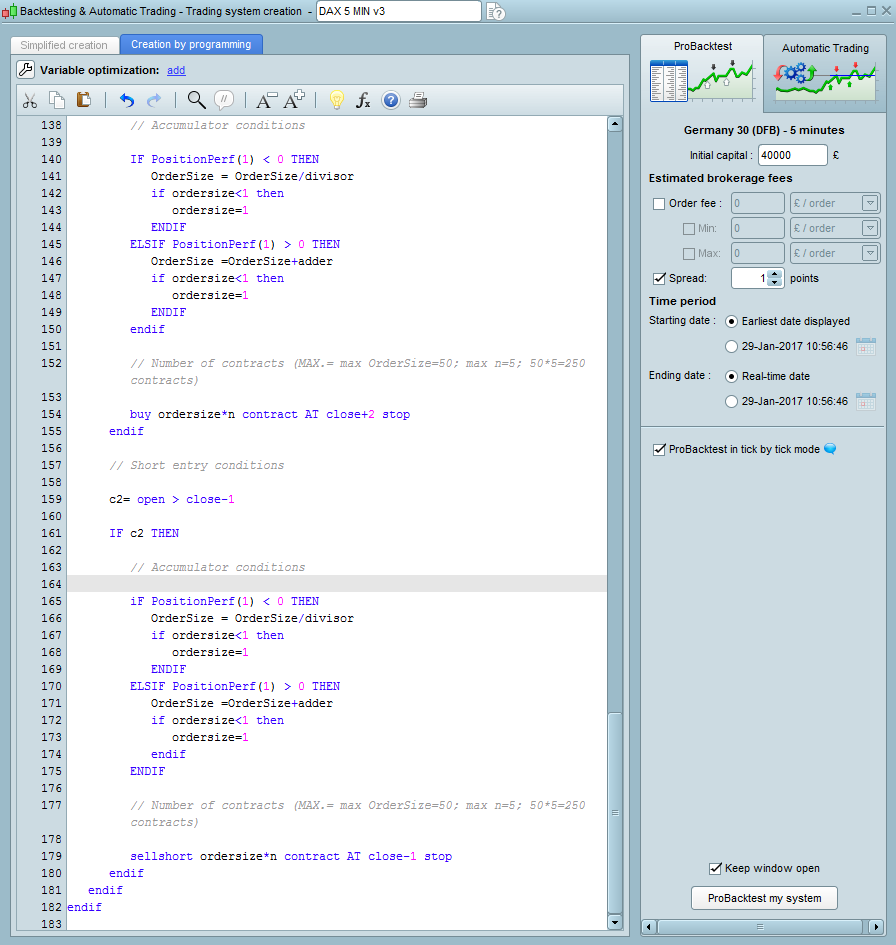Click the Cut scissors icon
The height and width of the screenshot is (945, 896).
point(30,100)
